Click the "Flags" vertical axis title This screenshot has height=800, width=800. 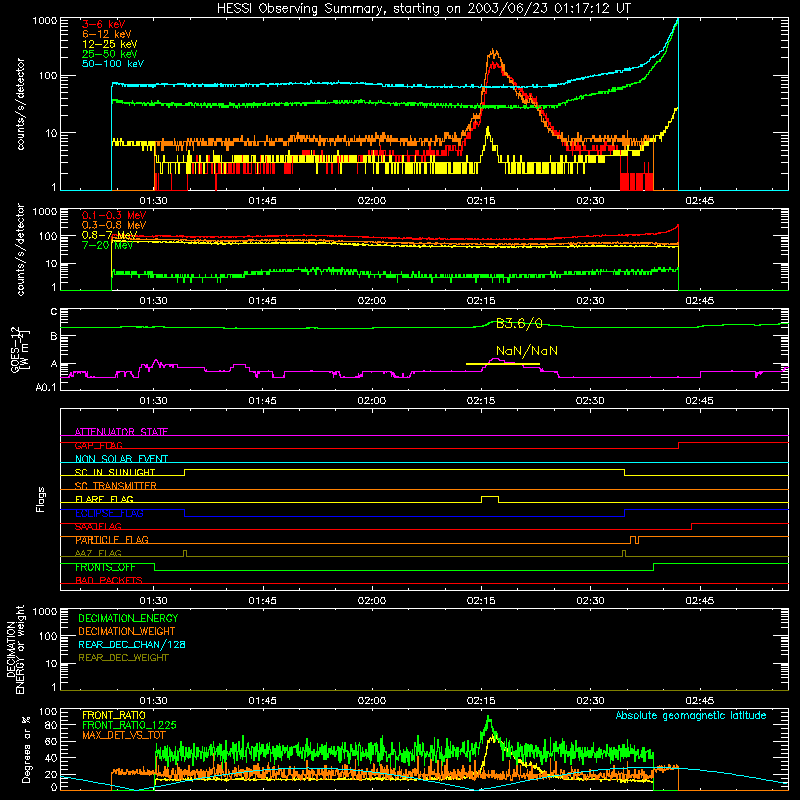click(41, 499)
